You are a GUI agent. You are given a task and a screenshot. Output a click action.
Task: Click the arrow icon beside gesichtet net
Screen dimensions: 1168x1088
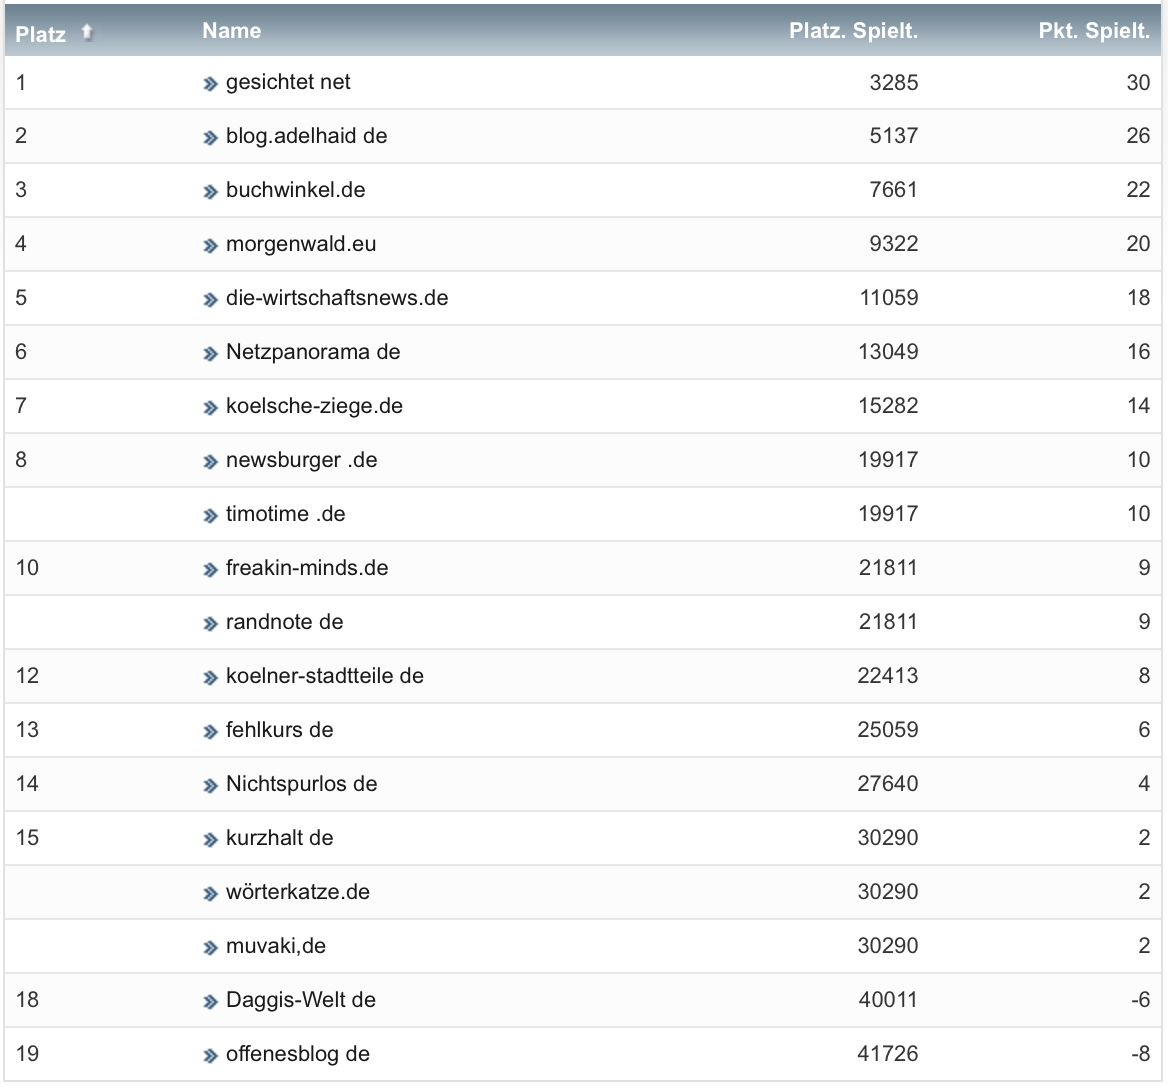(x=210, y=84)
